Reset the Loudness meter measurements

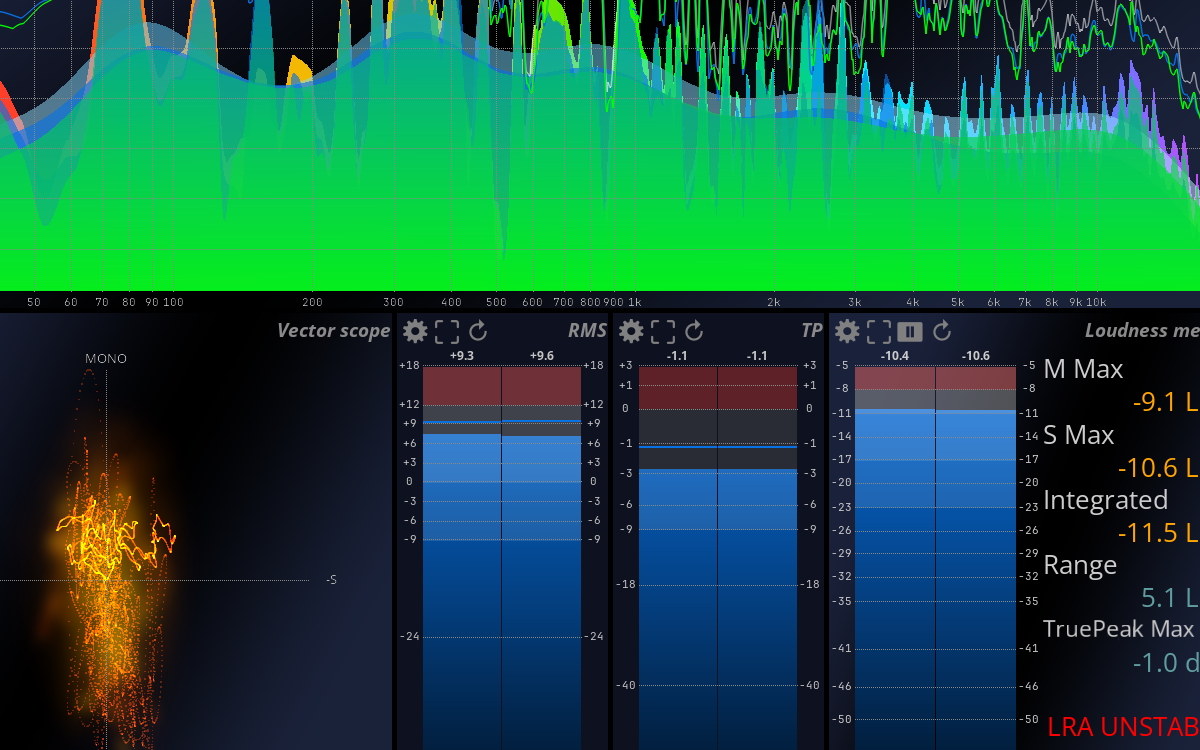pyautogui.click(x=941, y=331)
